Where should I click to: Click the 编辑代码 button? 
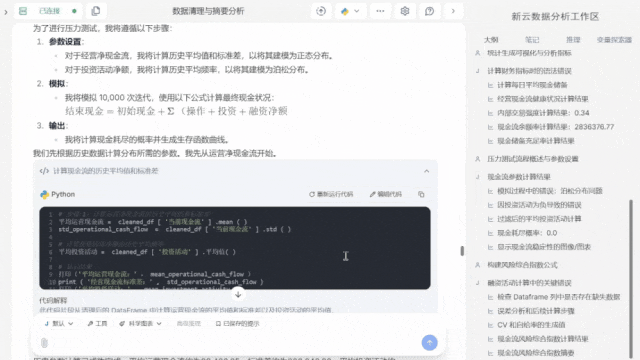(386, 194)
